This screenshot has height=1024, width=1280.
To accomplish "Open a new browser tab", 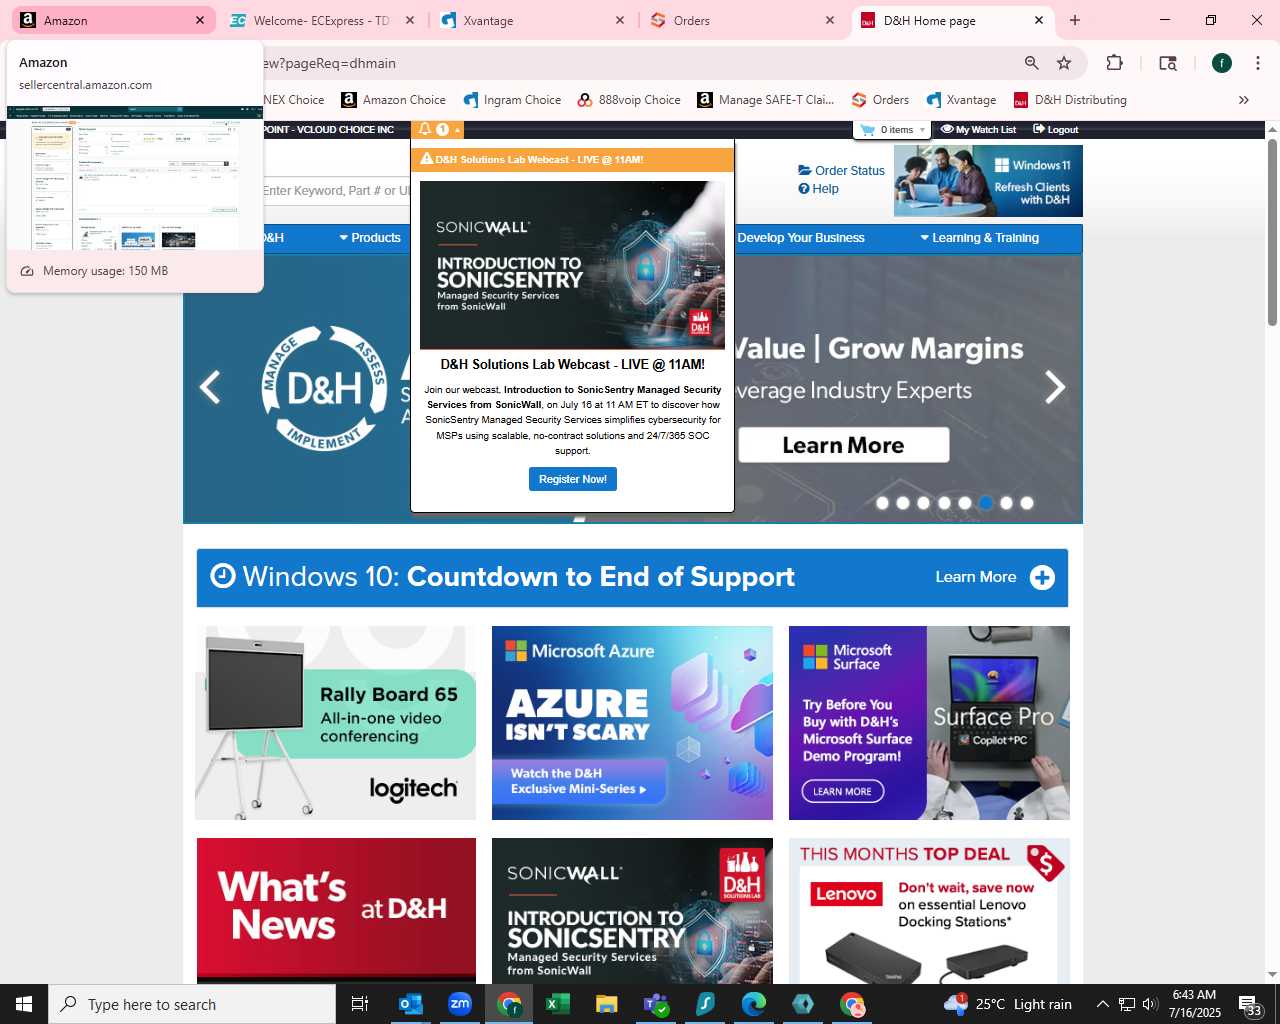I will pyautogui.click(x=1075, y=20).
